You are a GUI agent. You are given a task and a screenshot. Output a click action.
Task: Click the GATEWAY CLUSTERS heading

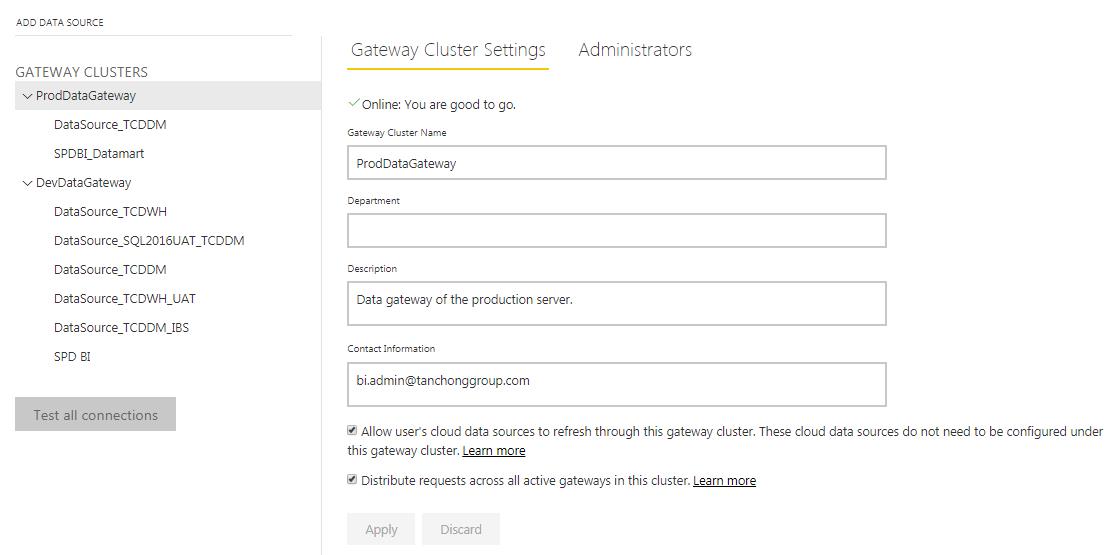coord(81,72)
